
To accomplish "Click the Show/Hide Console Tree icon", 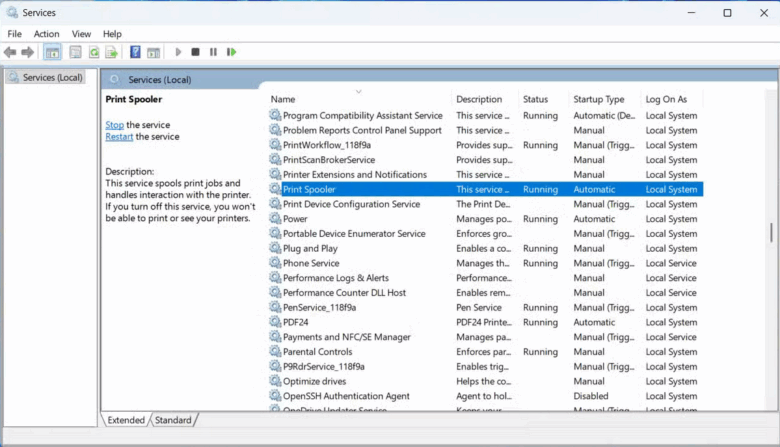I will 52,52.
